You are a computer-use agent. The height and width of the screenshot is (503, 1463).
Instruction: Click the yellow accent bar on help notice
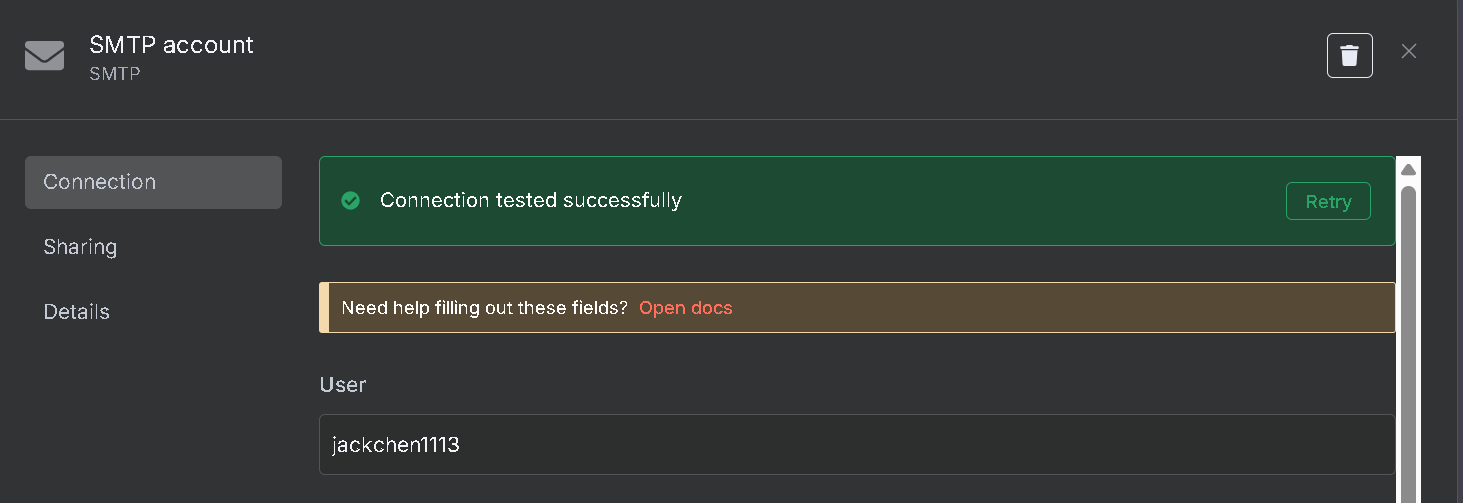click(324, 308)
